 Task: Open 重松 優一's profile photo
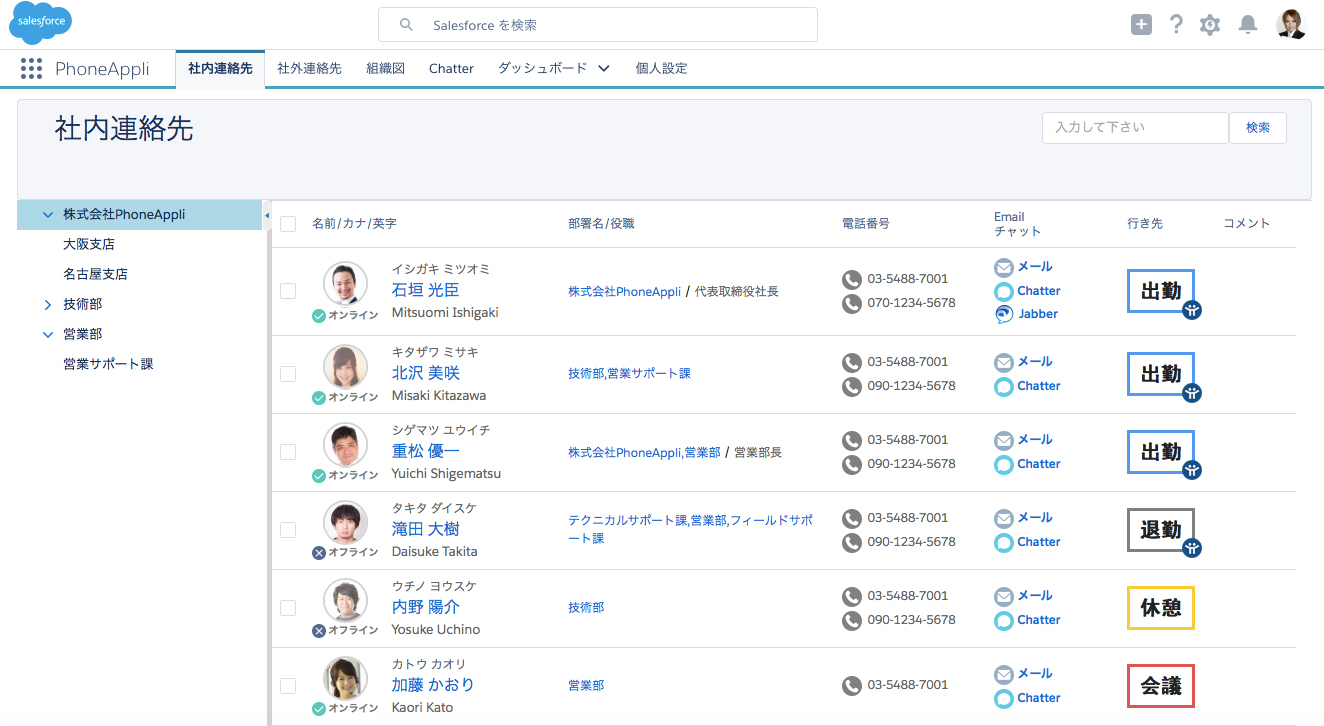pos(345,444)
